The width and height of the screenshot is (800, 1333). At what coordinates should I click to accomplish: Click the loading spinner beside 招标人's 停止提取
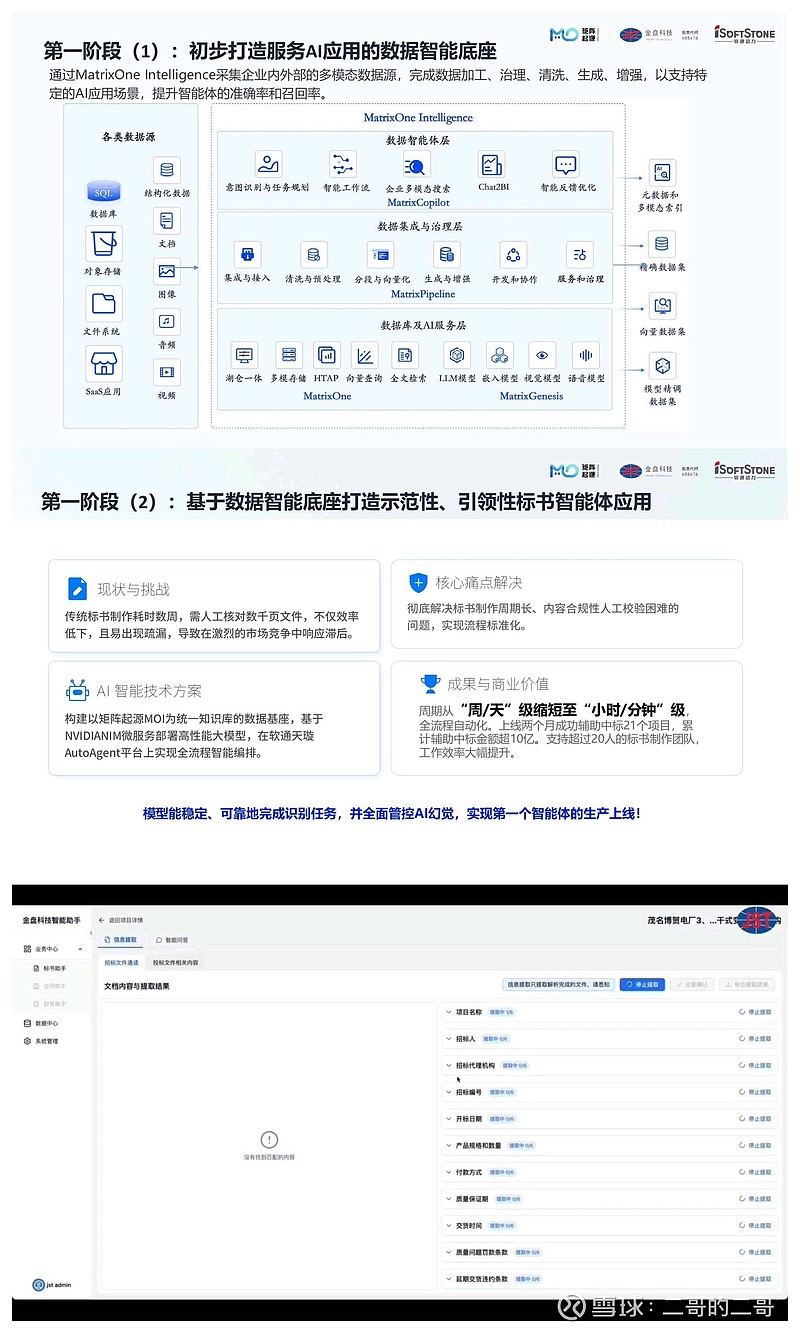click(740, 1039)
